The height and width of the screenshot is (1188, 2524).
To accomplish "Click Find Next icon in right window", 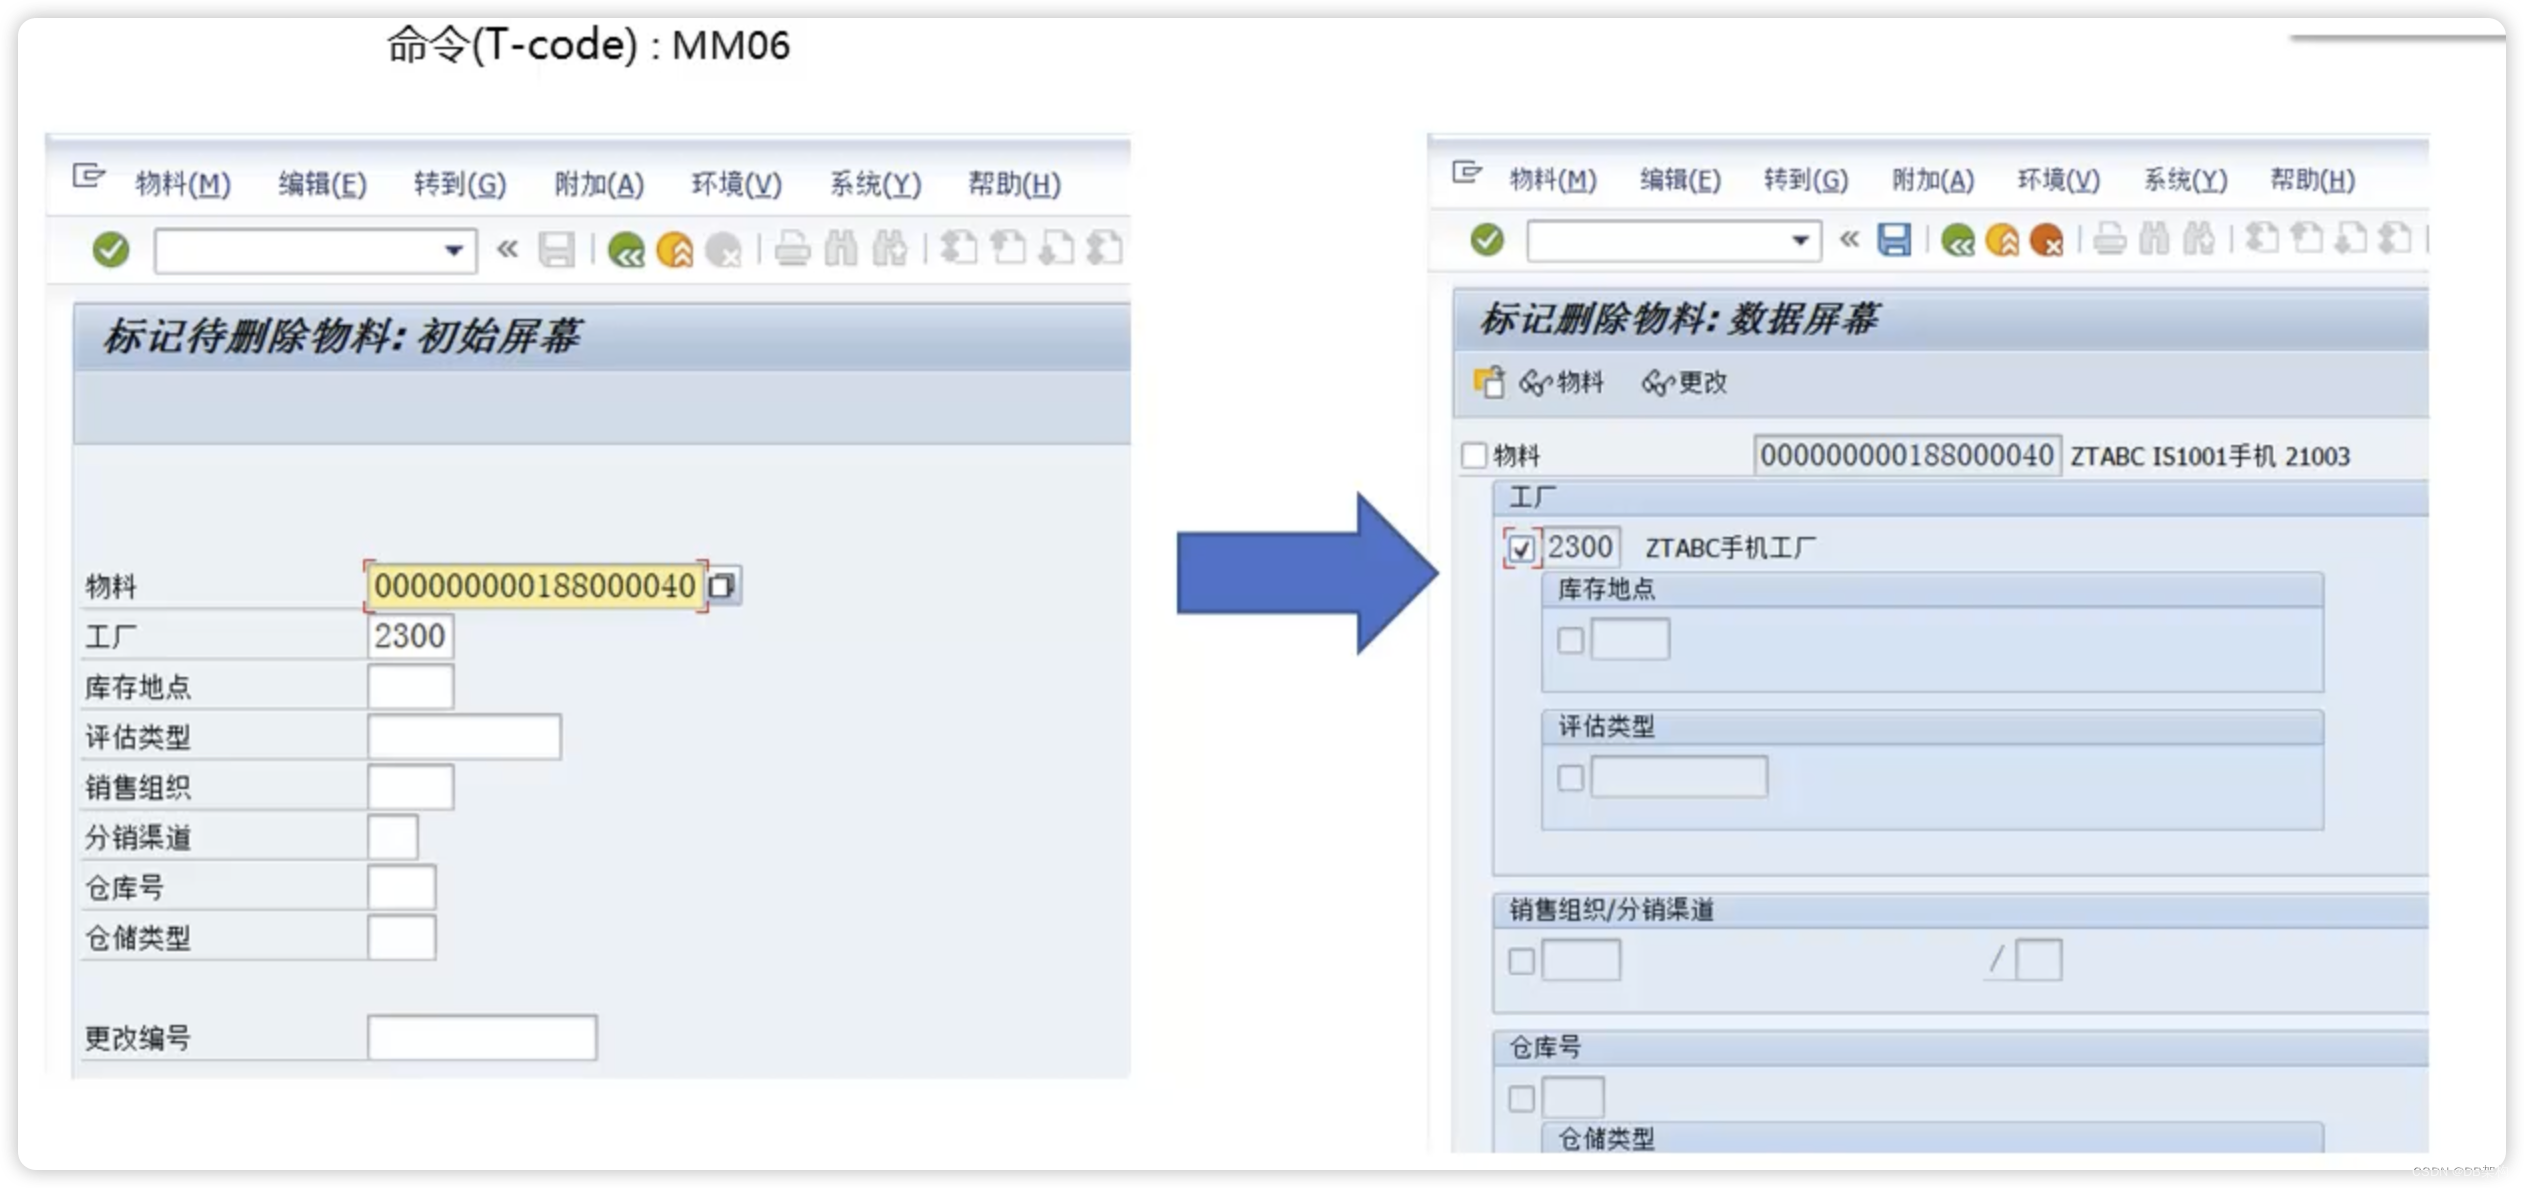I will pyautogui.click(x=2199, y=240).
